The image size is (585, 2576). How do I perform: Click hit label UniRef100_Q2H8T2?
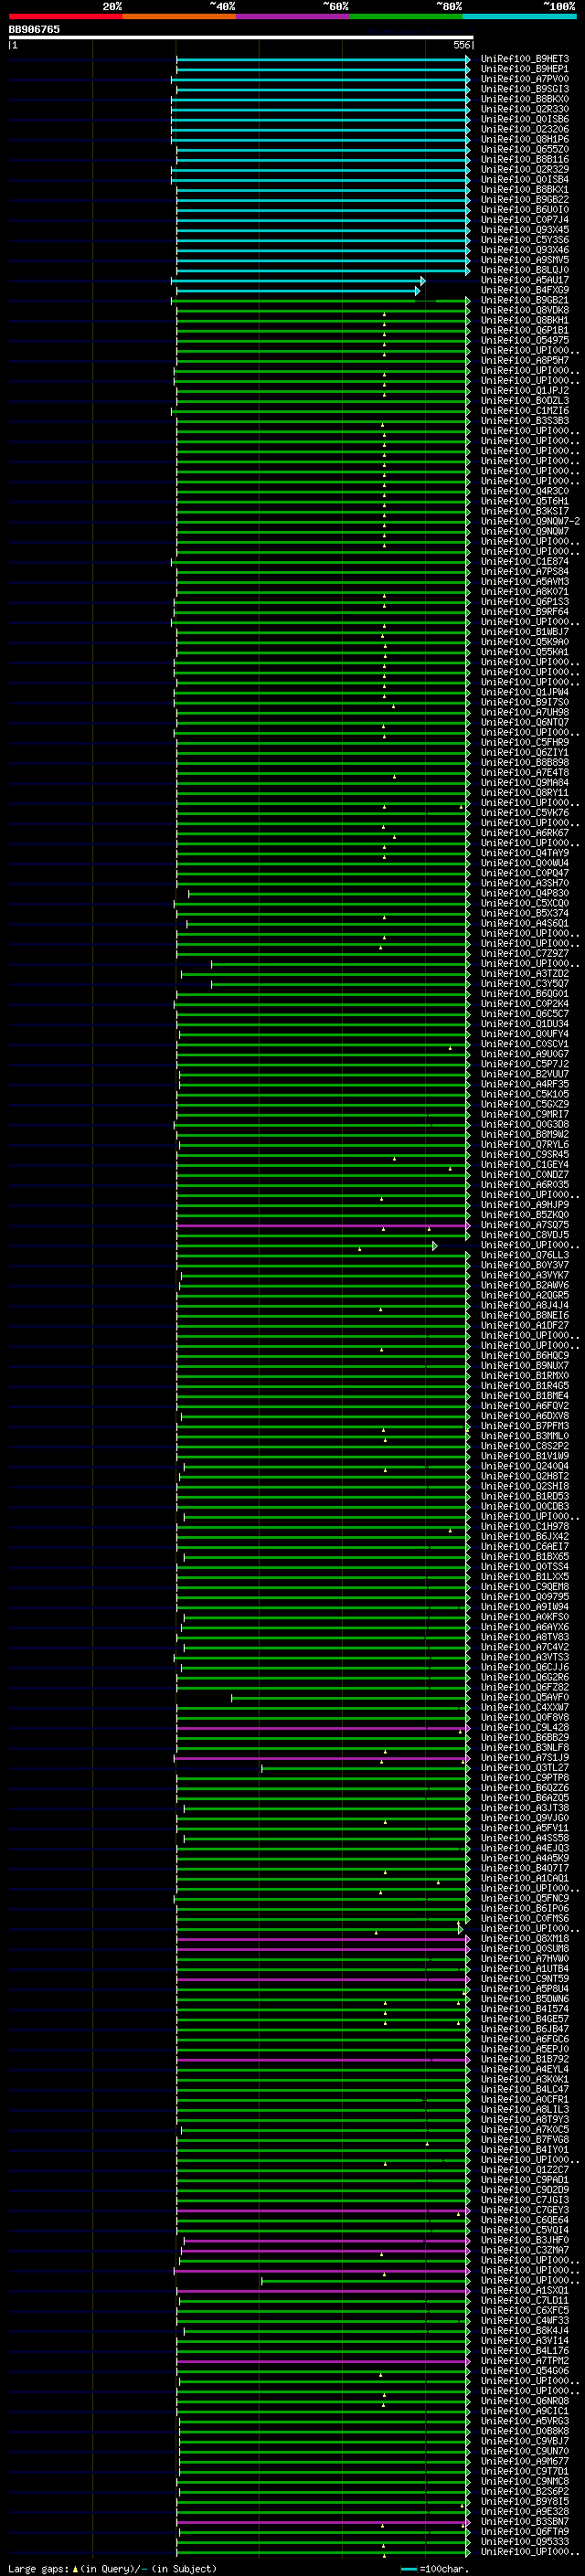coord(525,1476)
